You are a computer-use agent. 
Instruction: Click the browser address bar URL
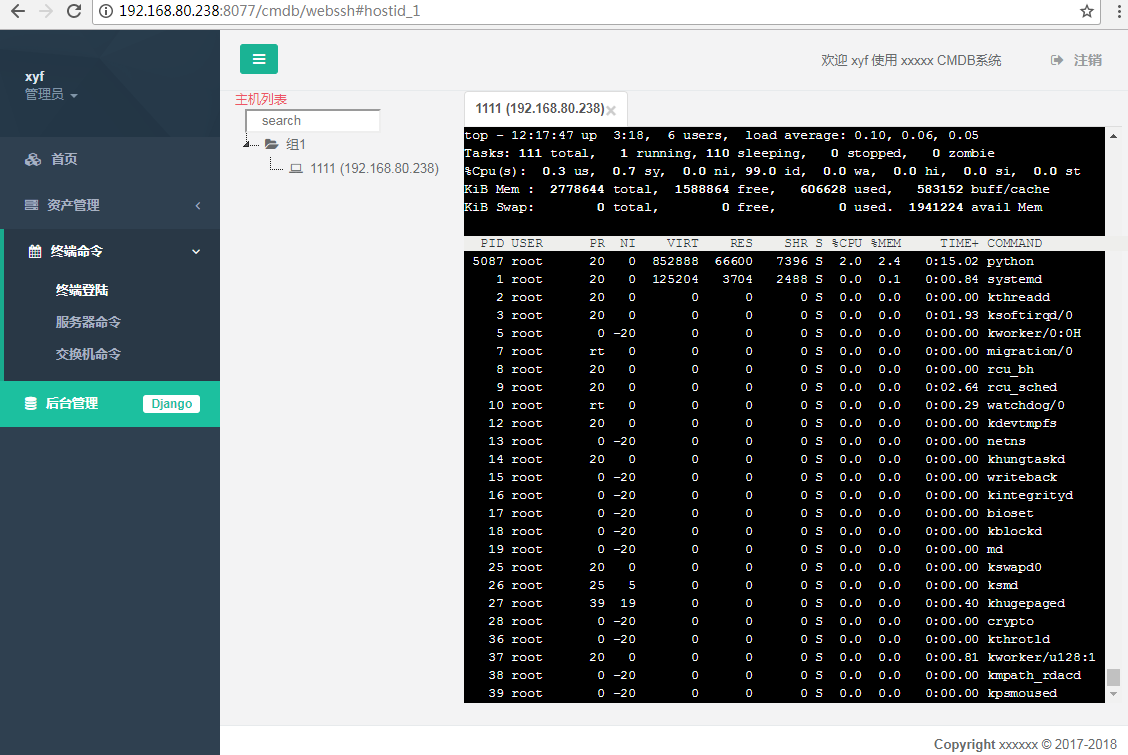pyautogui.click(x=269, y=12)
